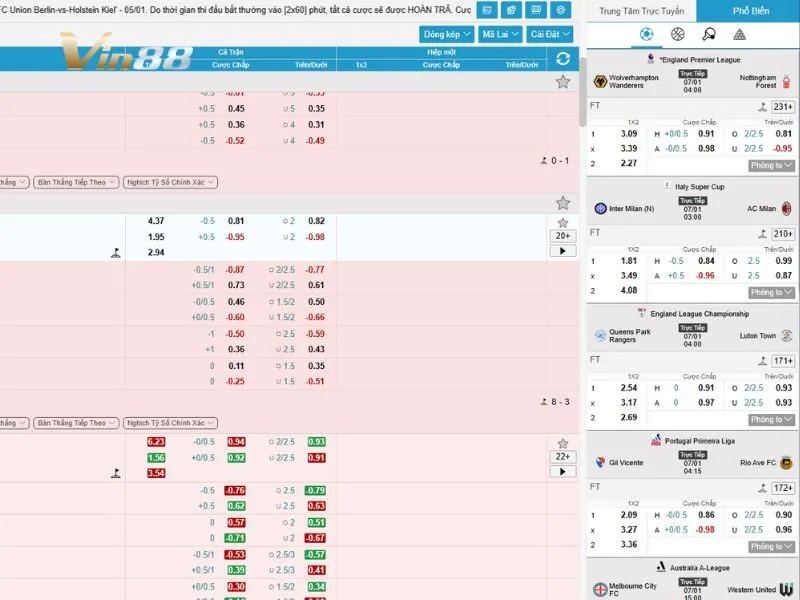Select the table tennis paddle icon
The image size is (800, 600).
click(x=709, y=34)
